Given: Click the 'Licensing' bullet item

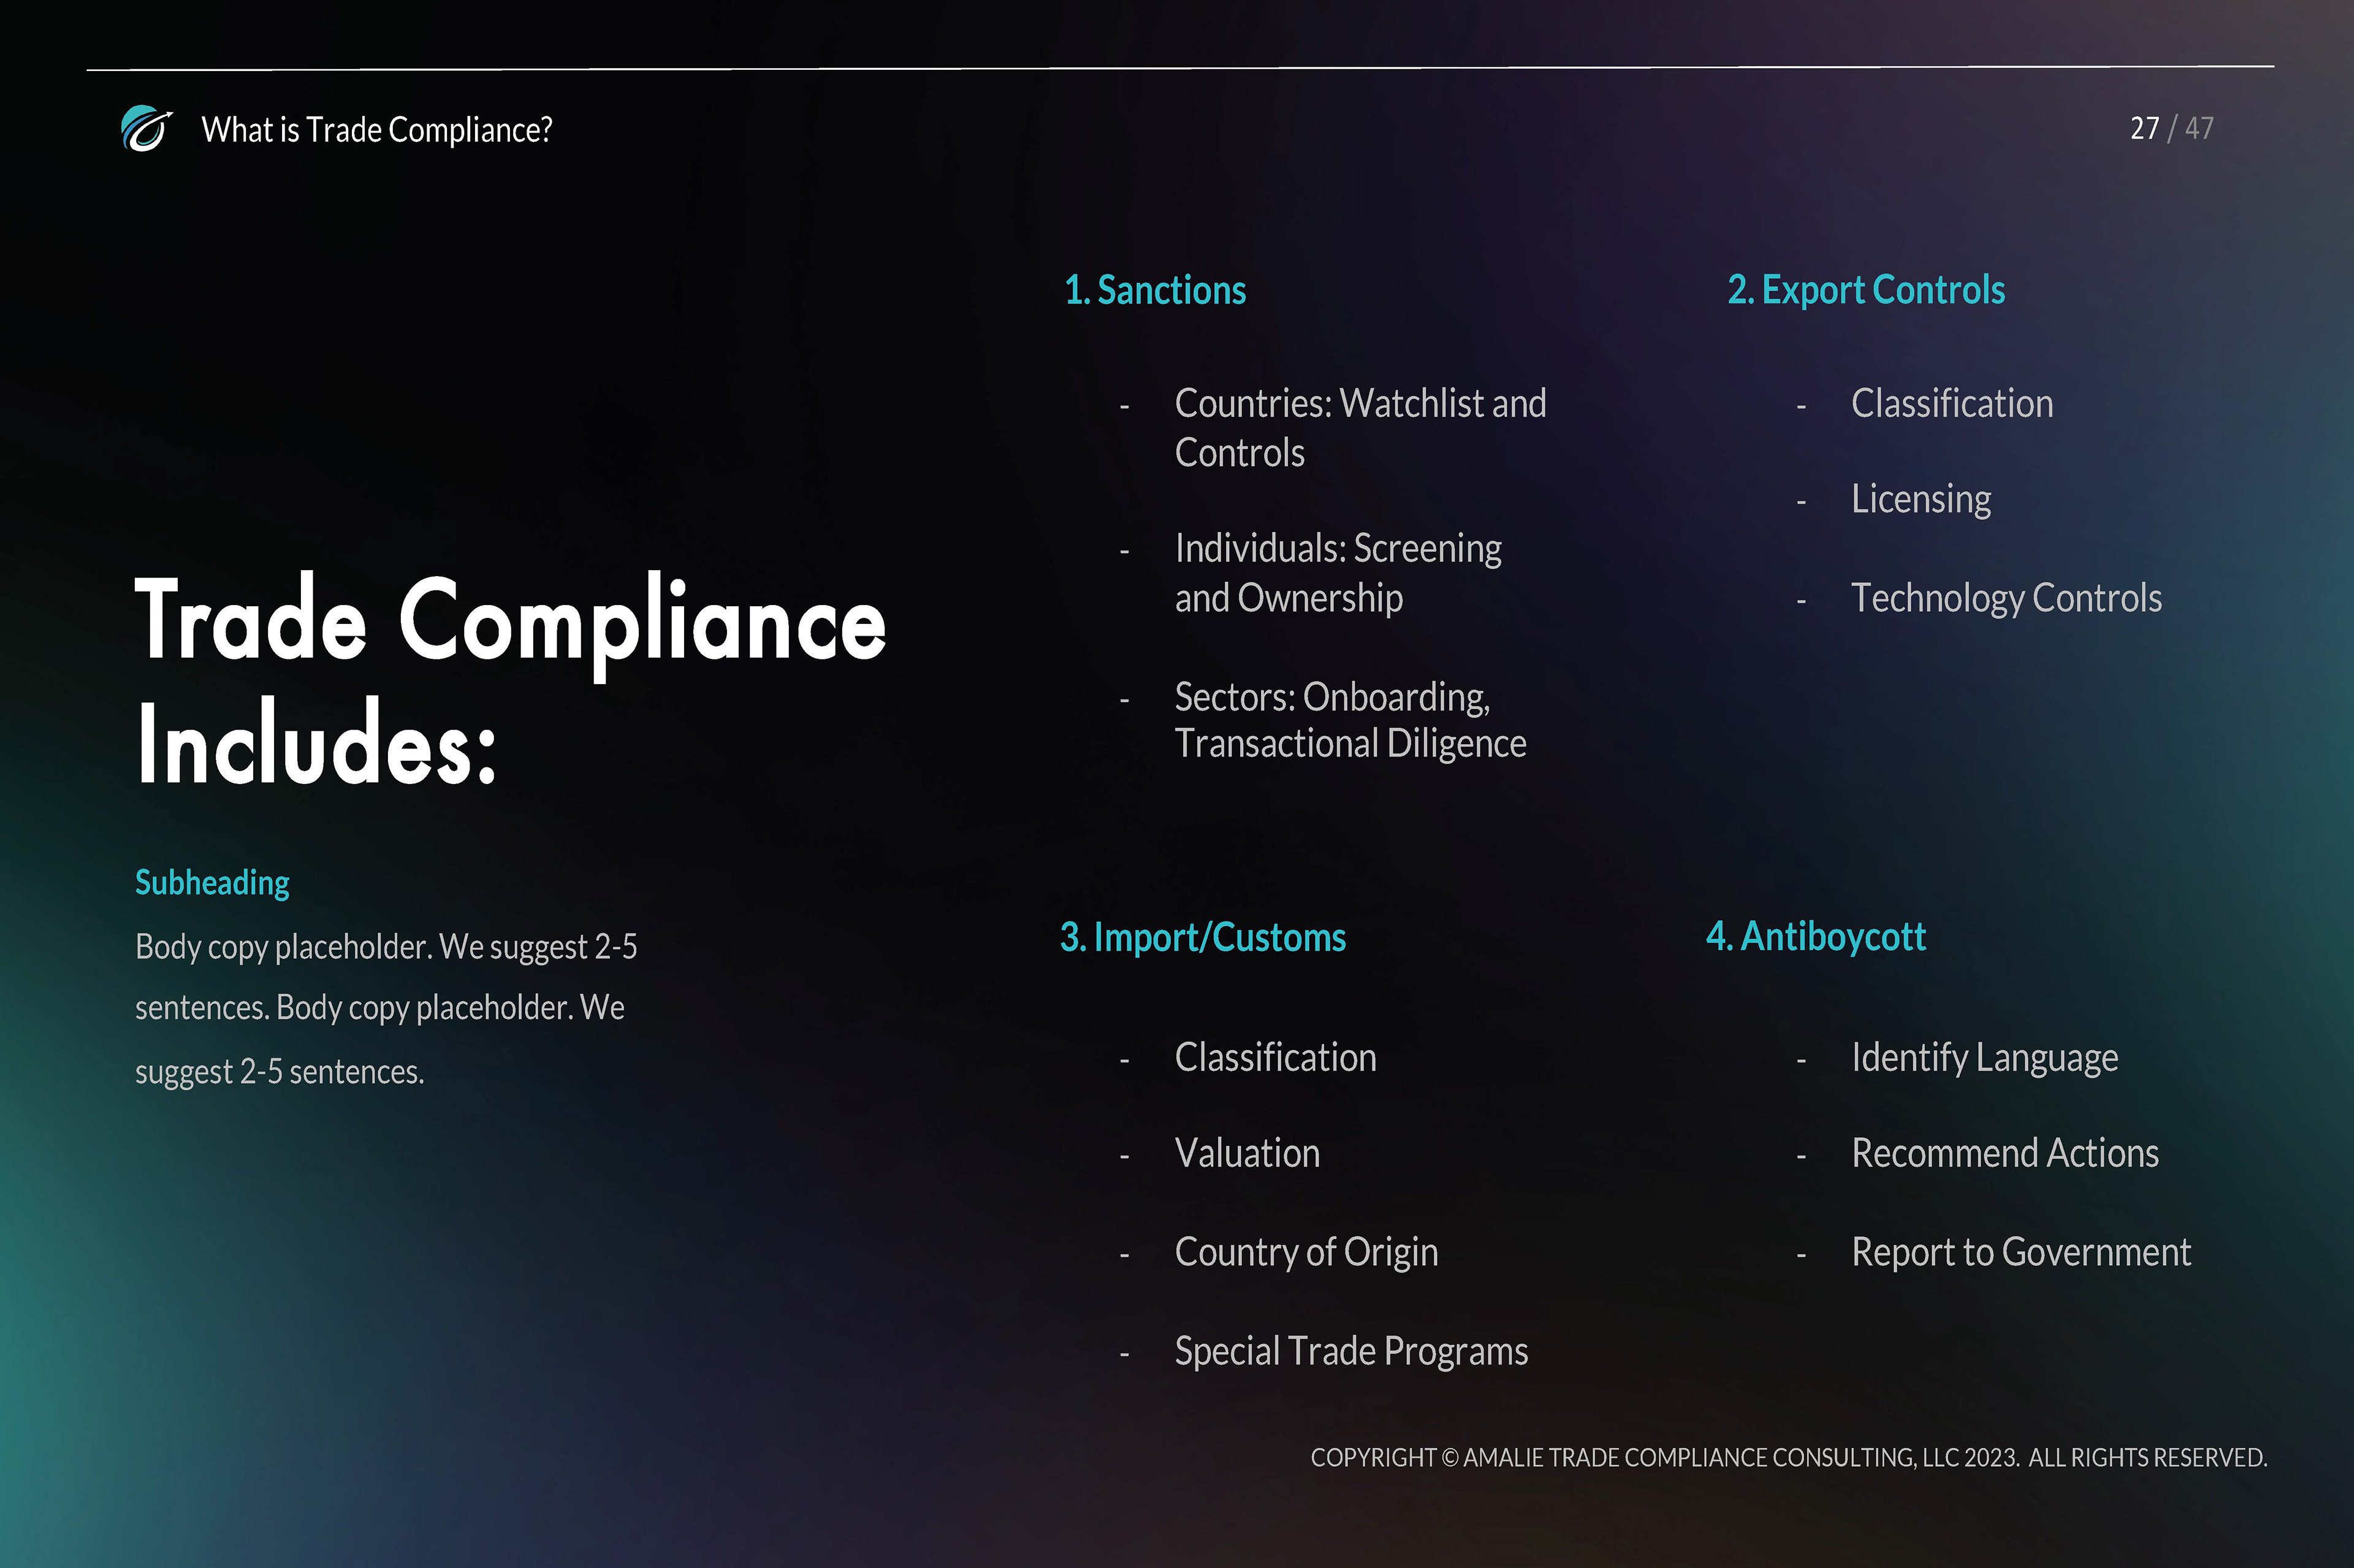Looking at the screenshot, I should pos(1920,498).
